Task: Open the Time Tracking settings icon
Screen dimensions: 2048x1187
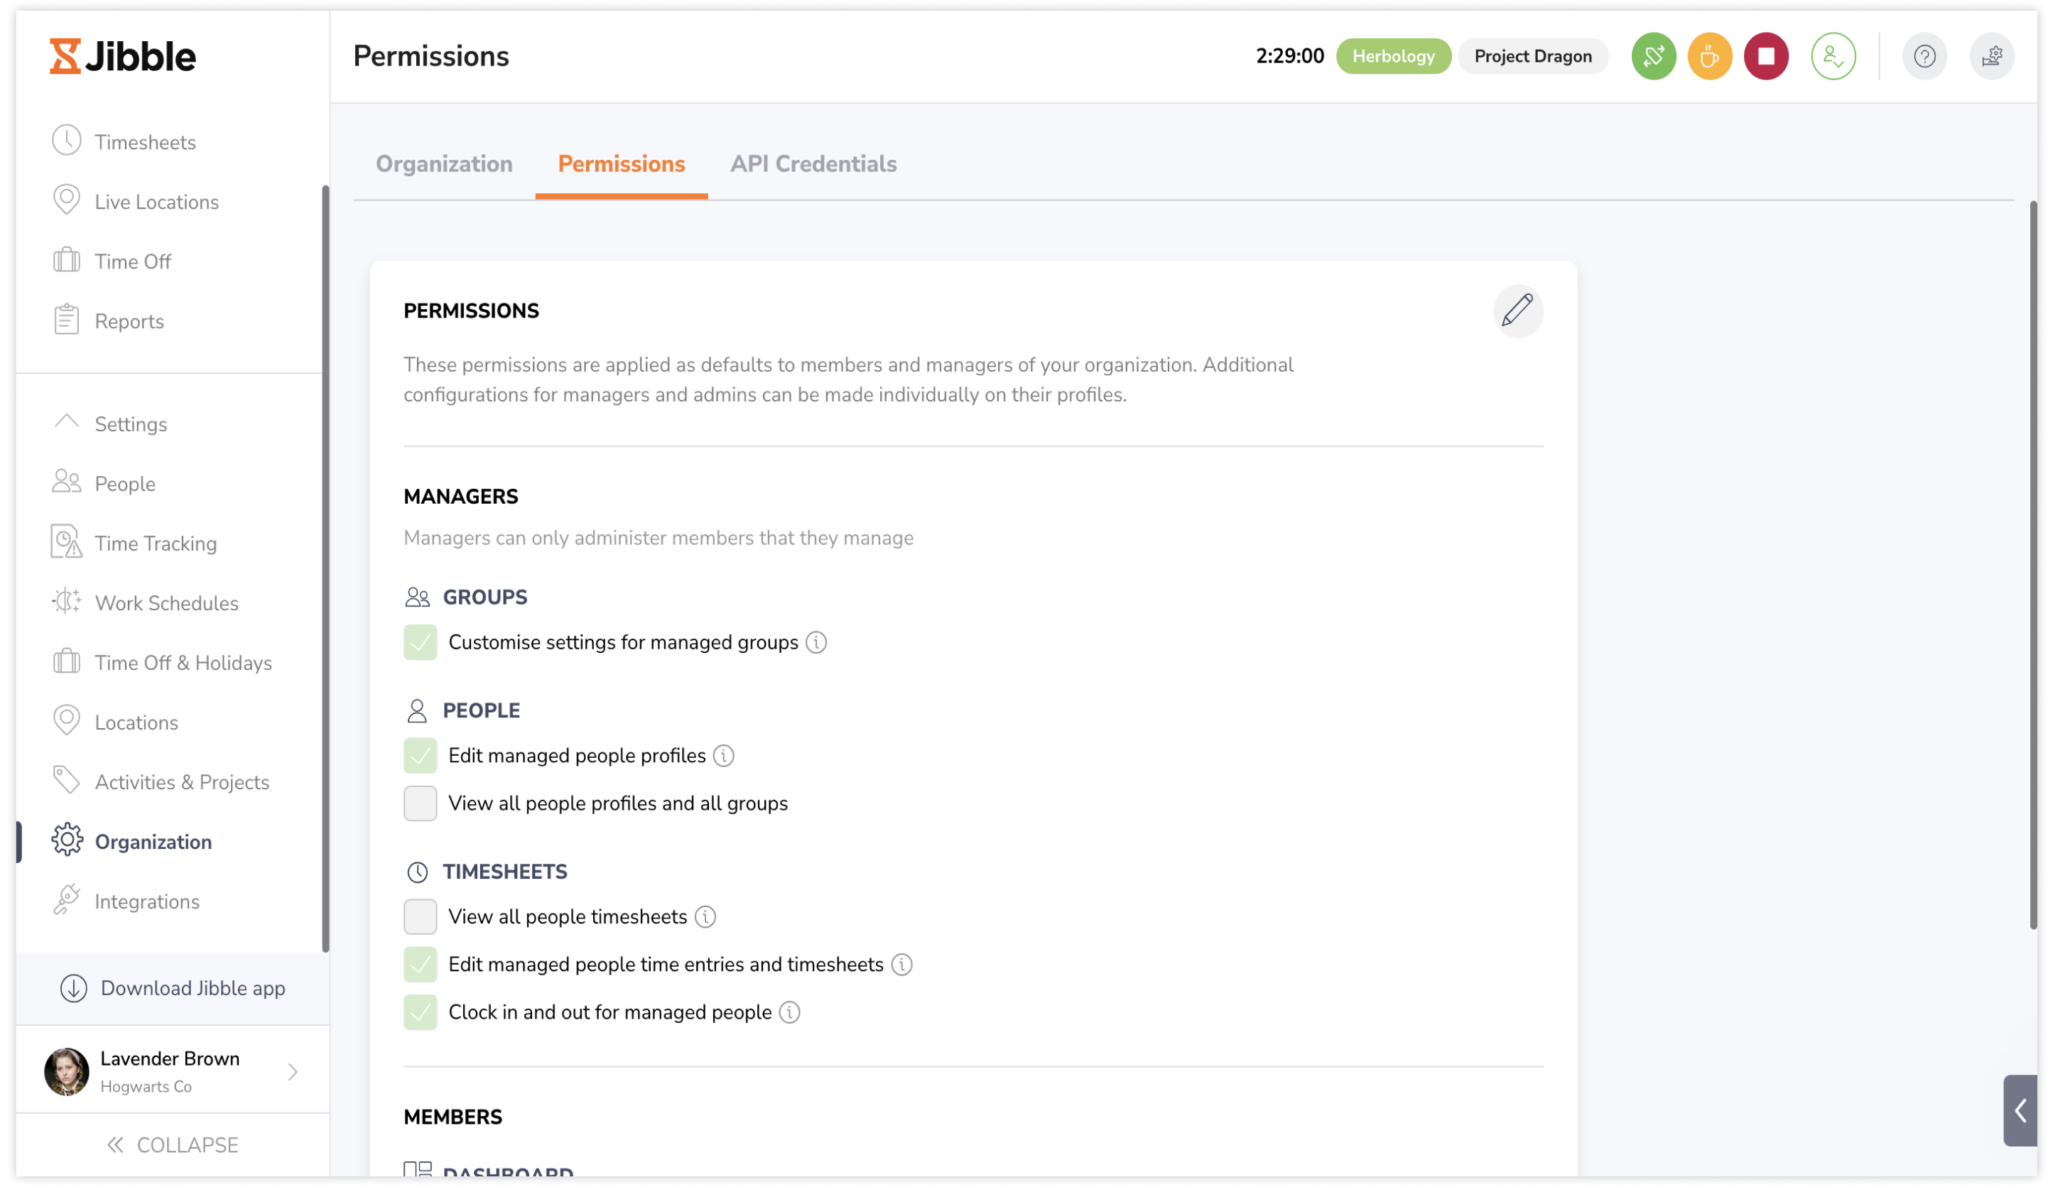Action: click(155, 543)
